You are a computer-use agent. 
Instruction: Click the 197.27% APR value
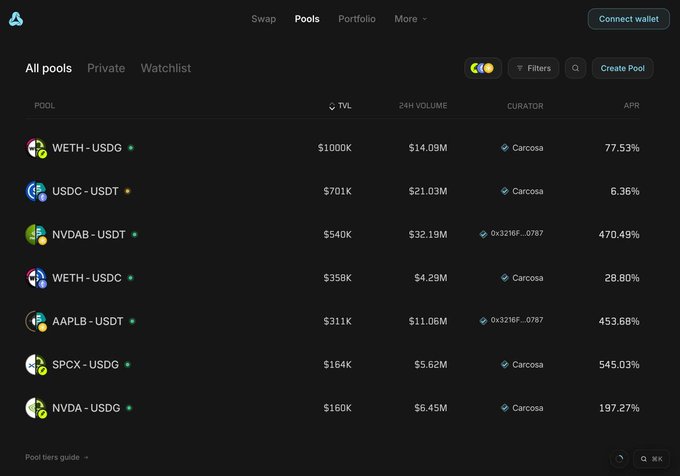(619, 408)
